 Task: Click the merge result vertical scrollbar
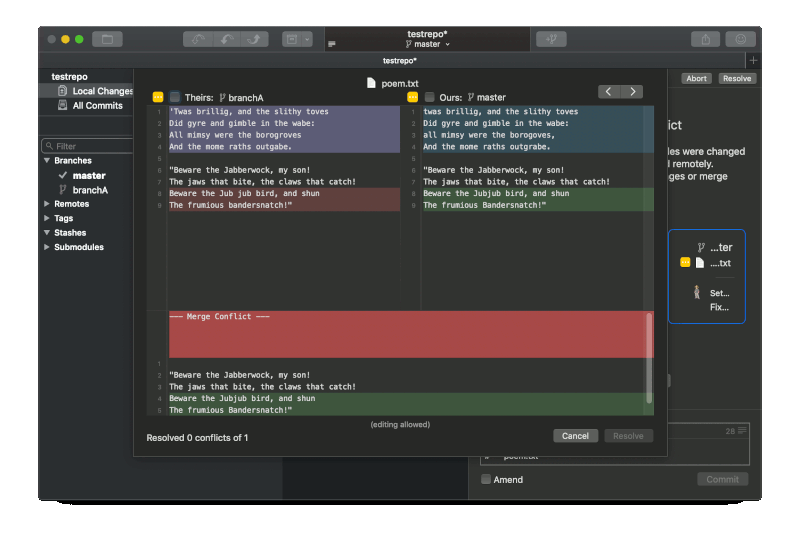point(649,358)
